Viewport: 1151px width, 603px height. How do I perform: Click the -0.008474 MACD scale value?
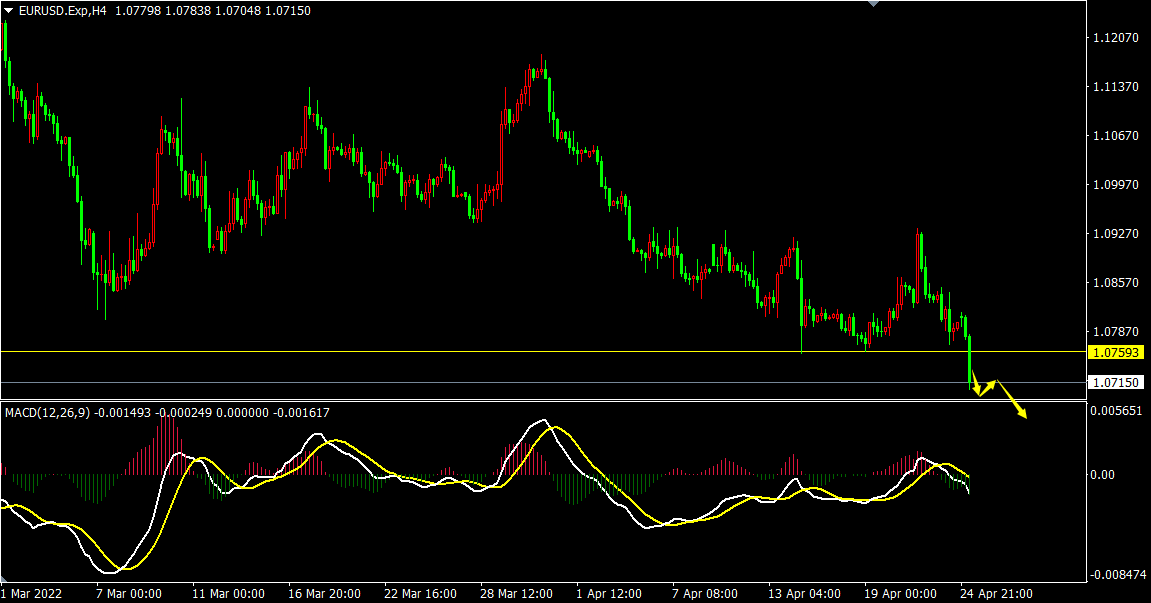coord(1117,575)
